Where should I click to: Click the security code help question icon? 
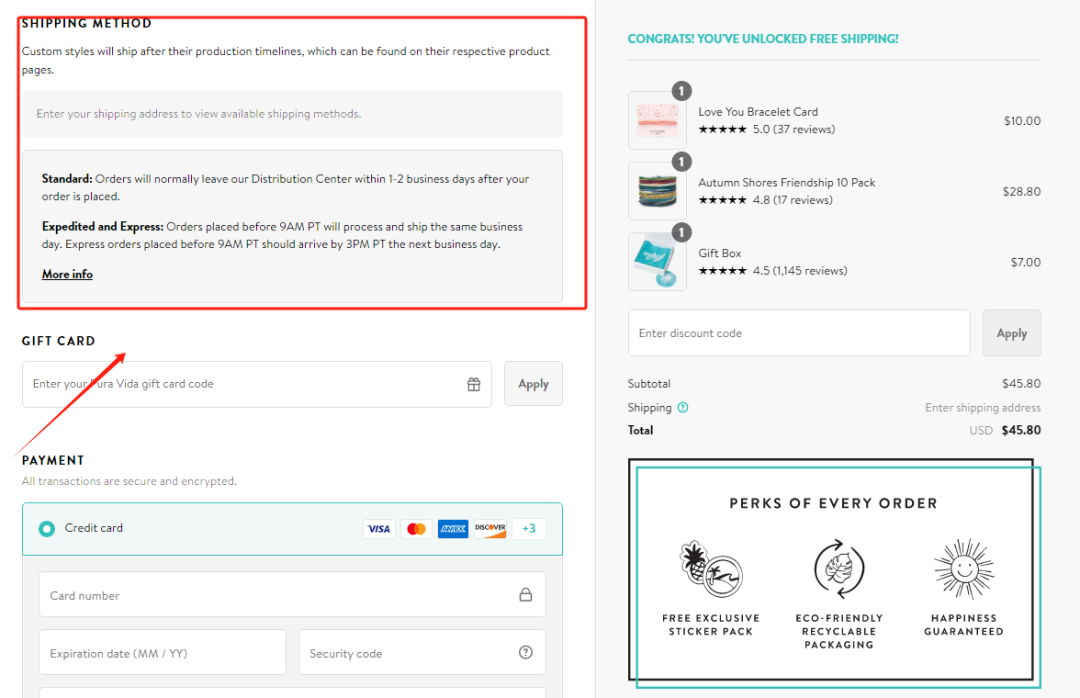pos(525,653)
